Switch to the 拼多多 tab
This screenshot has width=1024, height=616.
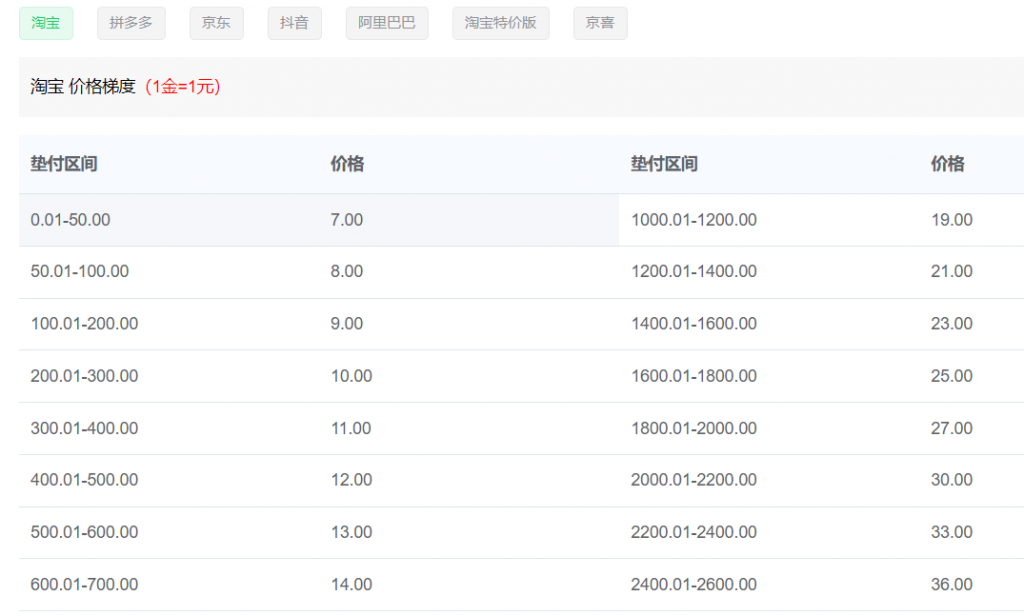tap(131, 23)
